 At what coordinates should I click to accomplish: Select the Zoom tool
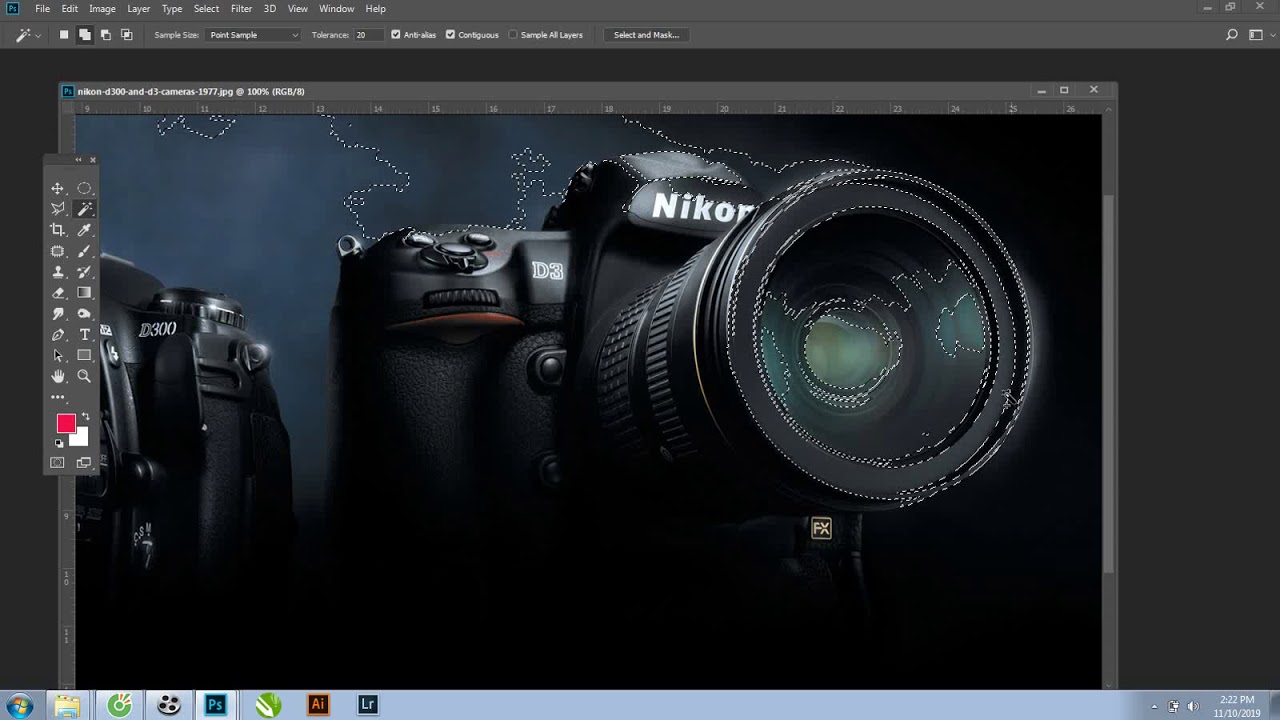pos(84,377)
